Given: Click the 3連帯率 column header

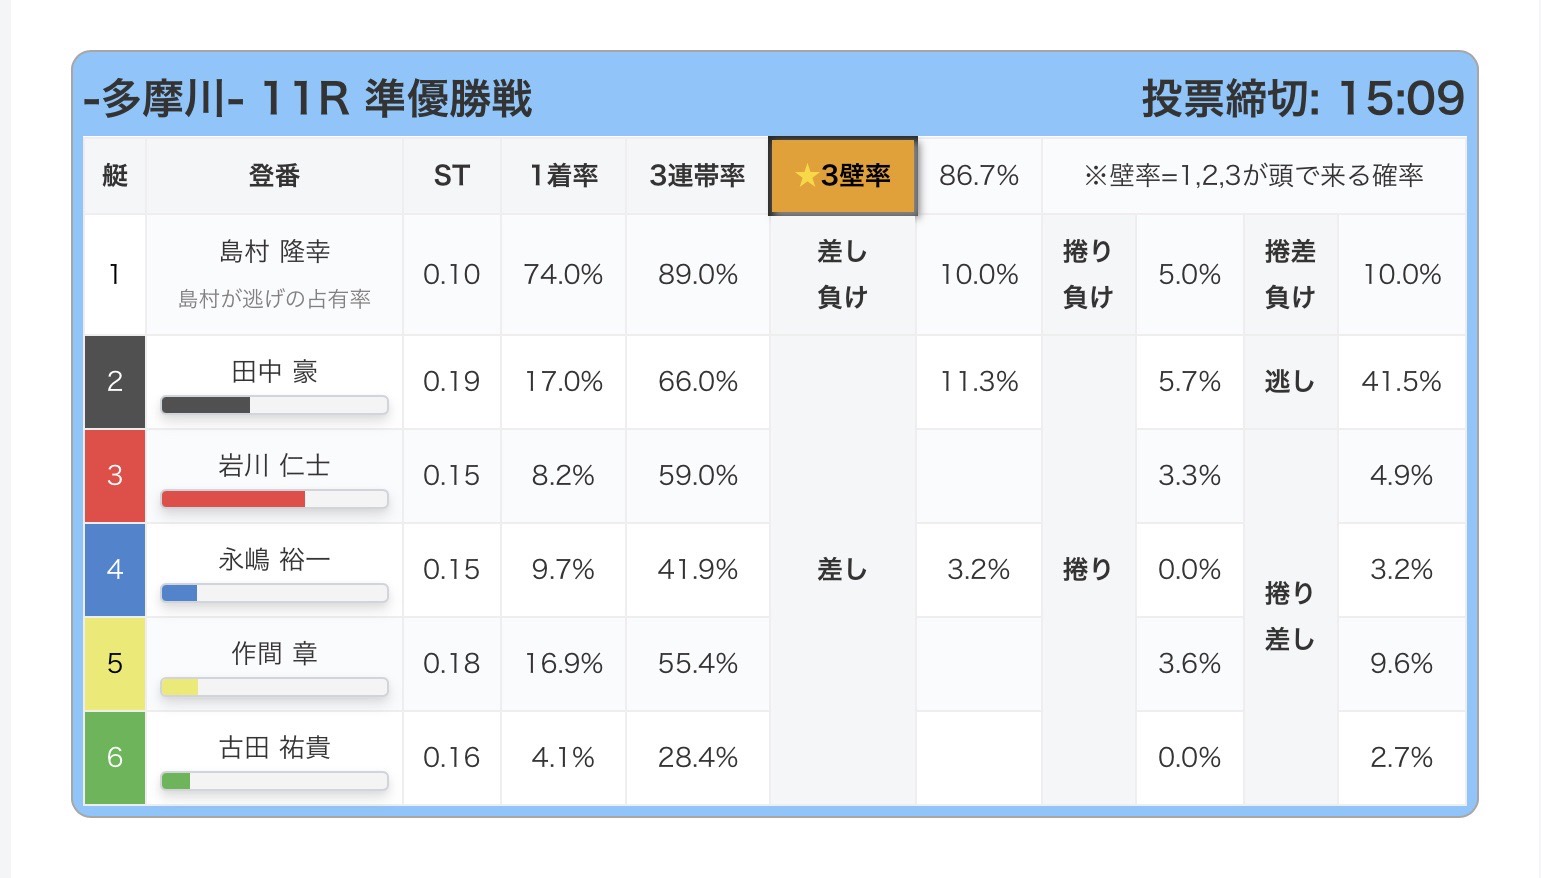Looking at the screenshot, I should click(x=697, y=176).
